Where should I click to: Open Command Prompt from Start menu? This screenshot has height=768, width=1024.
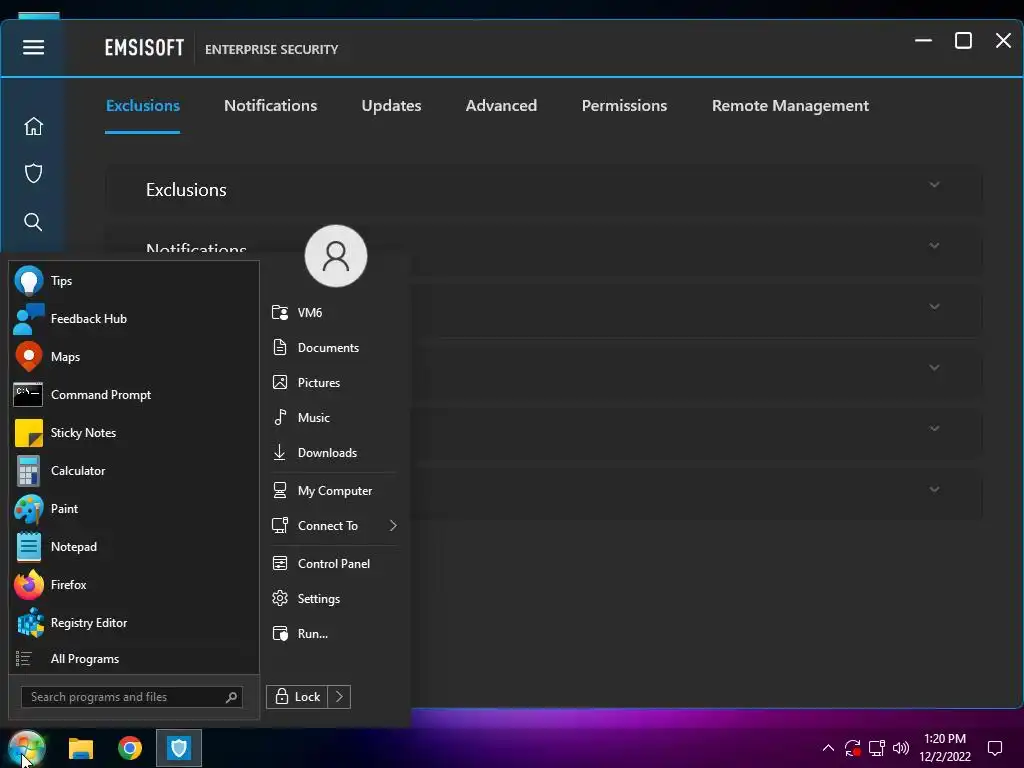coord(135,394)
